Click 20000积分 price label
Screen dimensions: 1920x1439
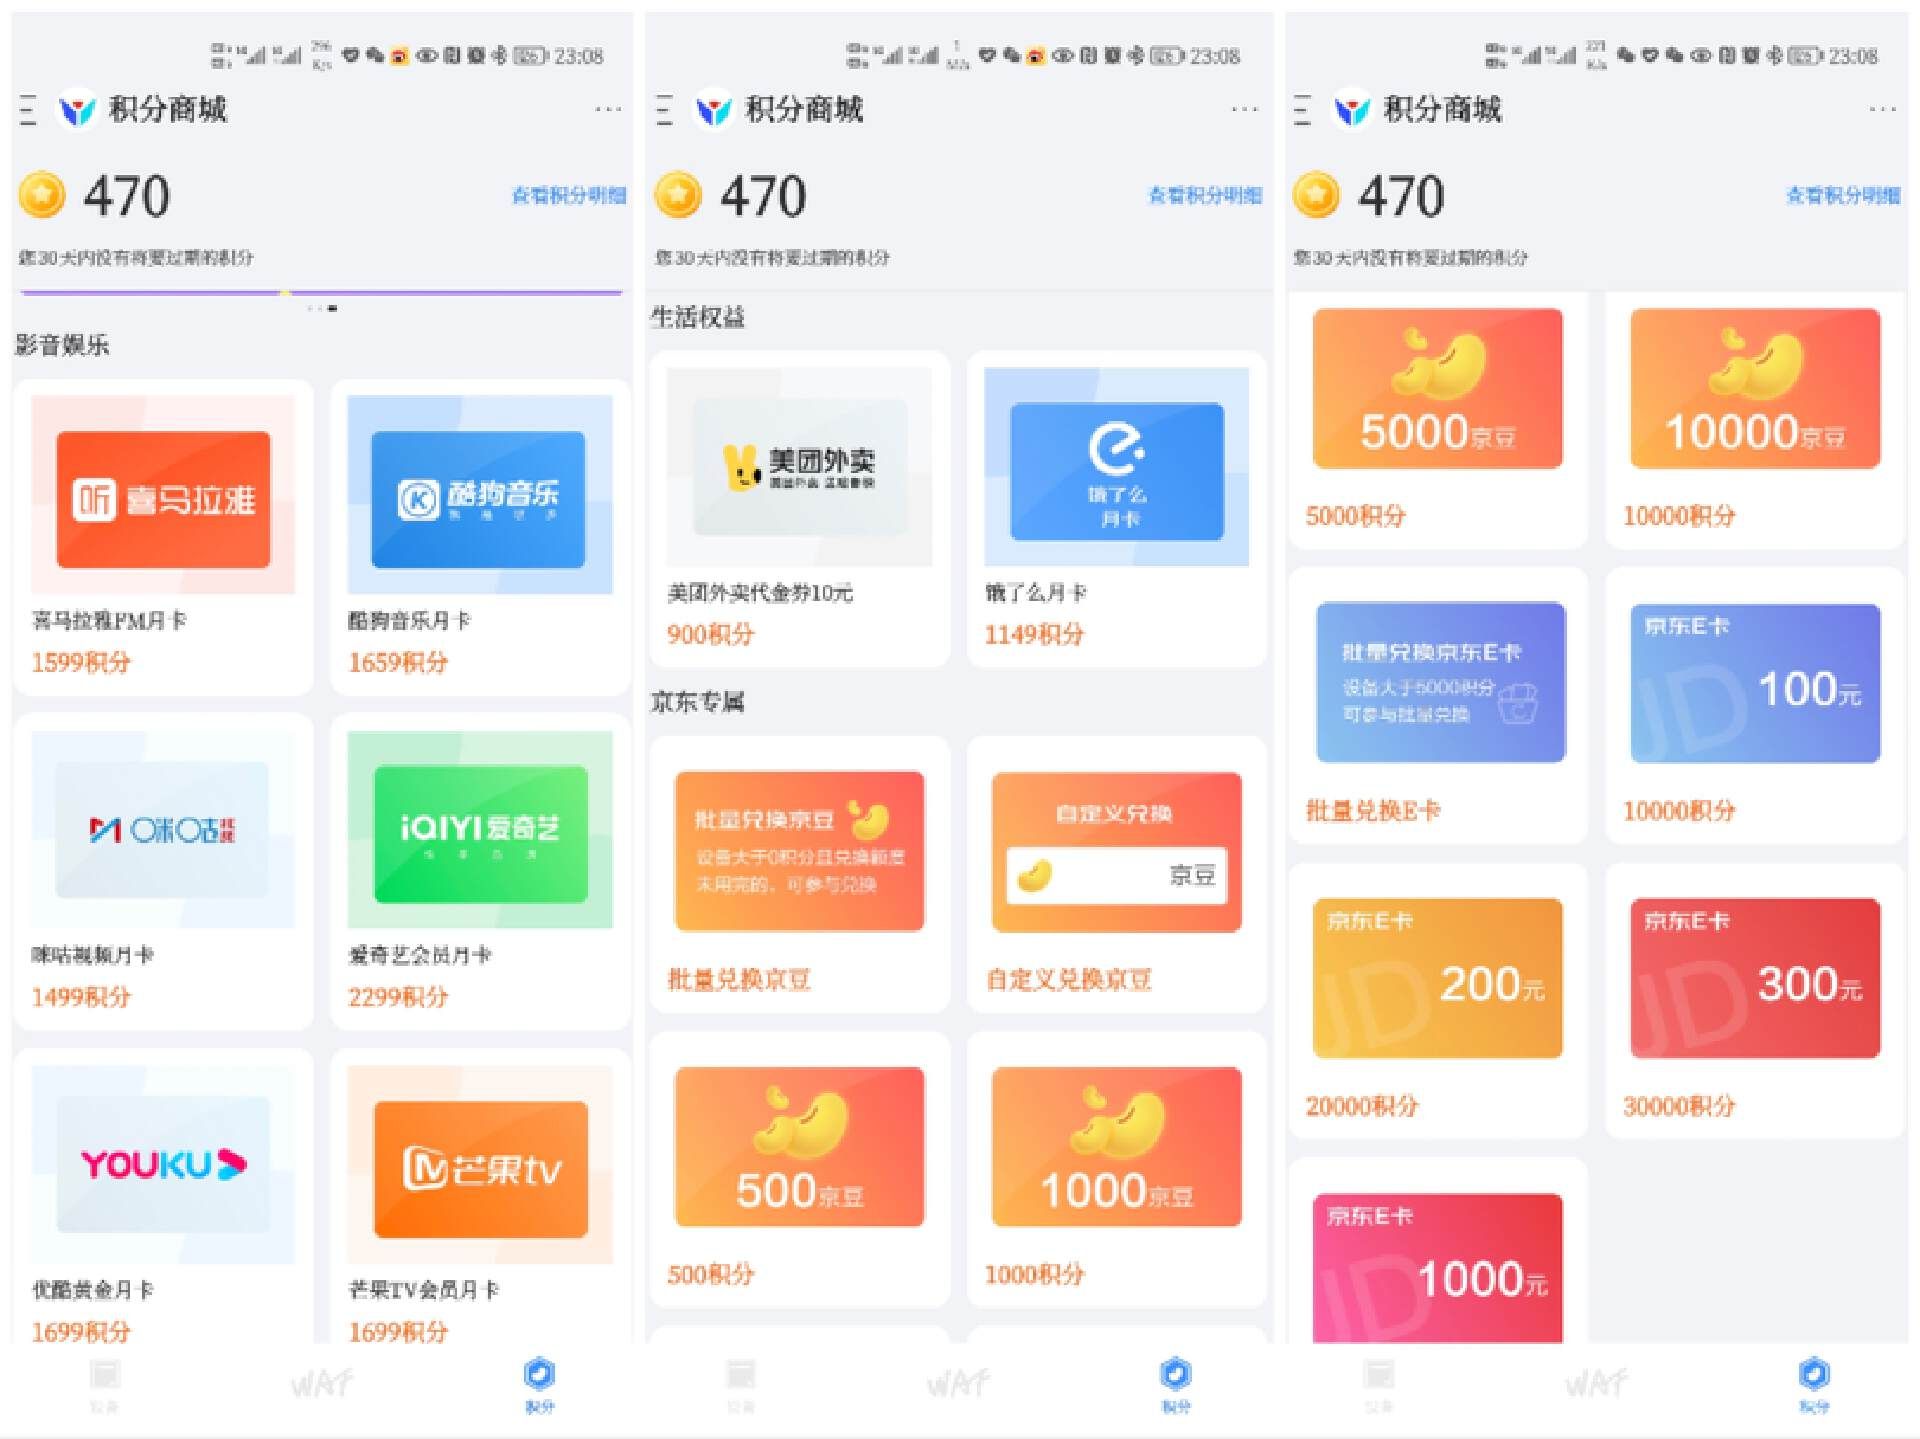click(x=1362, y=1106)
